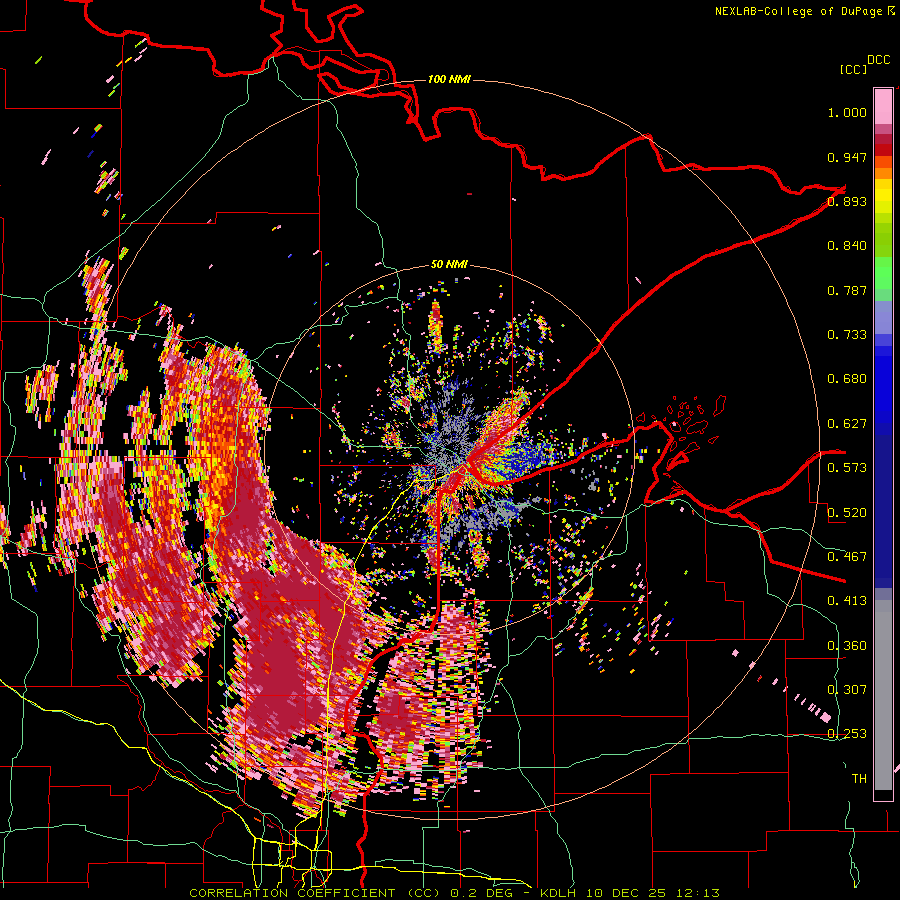Click the 0.307 scale value
Screen dimensions: 900x900
tap(847, 690)
